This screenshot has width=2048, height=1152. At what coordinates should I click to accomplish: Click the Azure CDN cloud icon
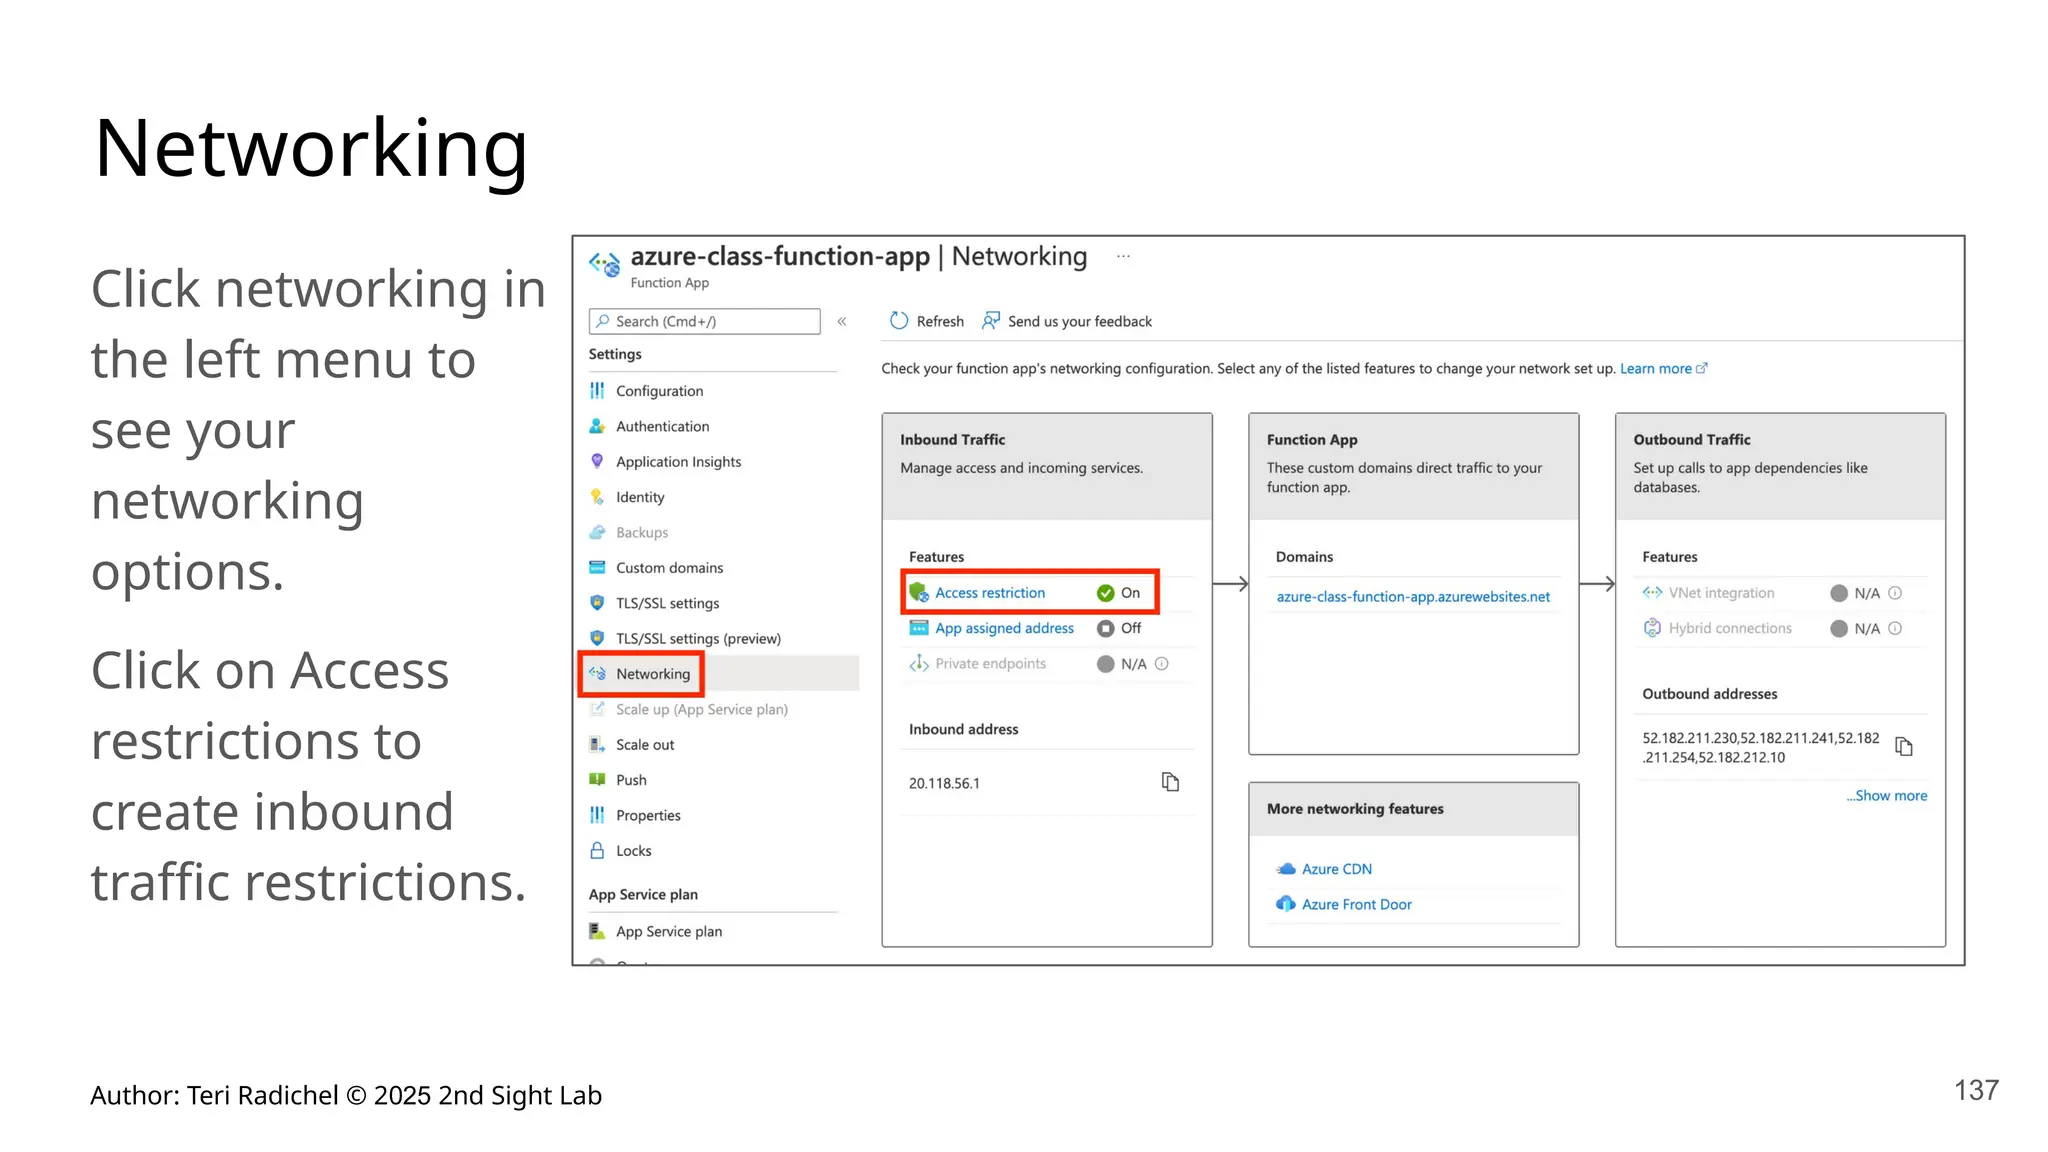click(x=1286, y=869)
